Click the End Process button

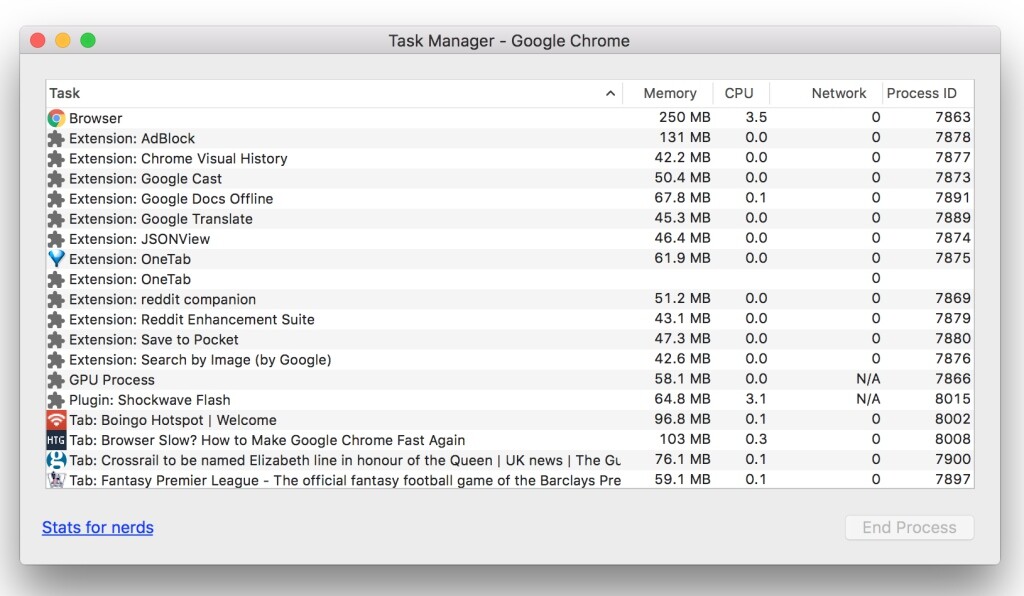point(909,527)
